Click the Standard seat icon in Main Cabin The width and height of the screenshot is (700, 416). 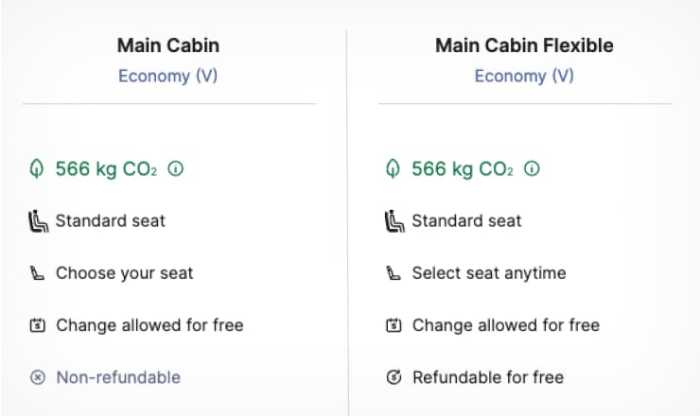(38, 221)
